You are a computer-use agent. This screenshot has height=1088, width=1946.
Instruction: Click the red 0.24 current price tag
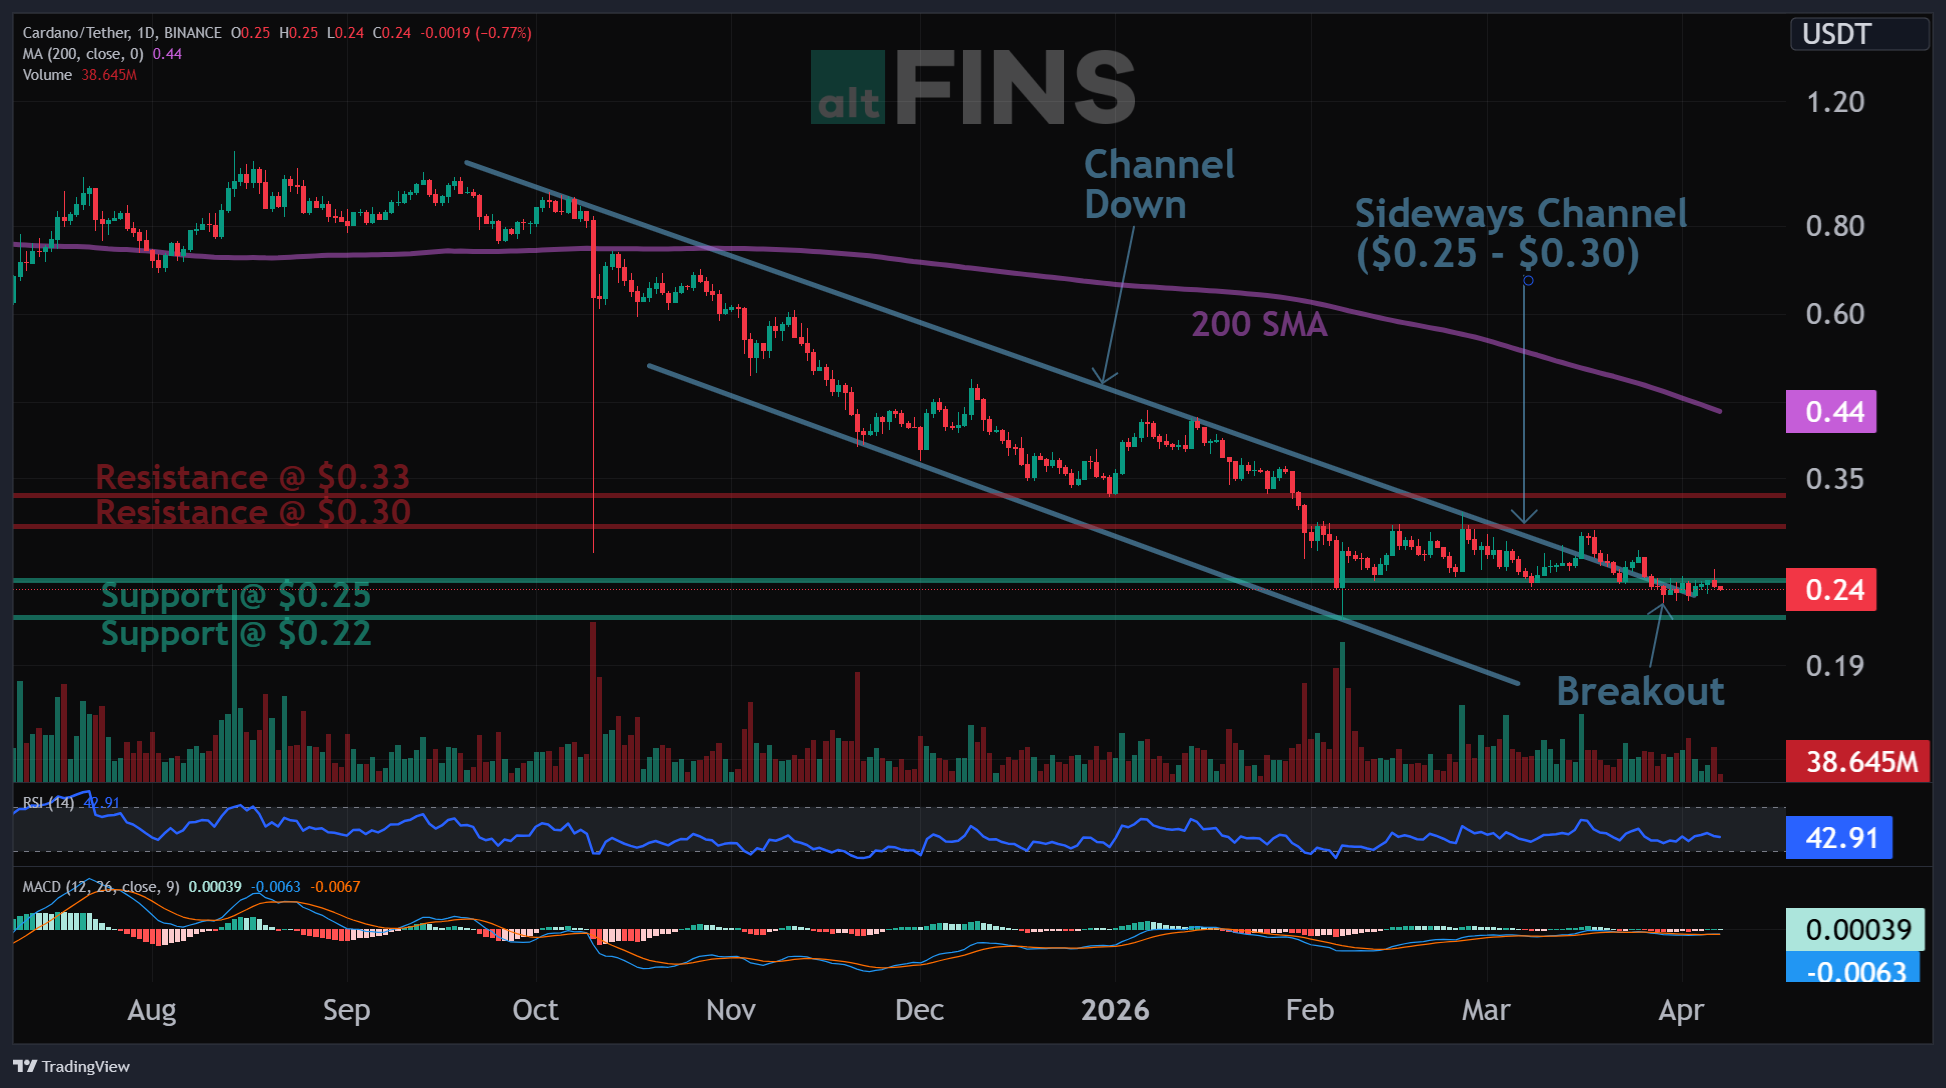point(1831,590)
